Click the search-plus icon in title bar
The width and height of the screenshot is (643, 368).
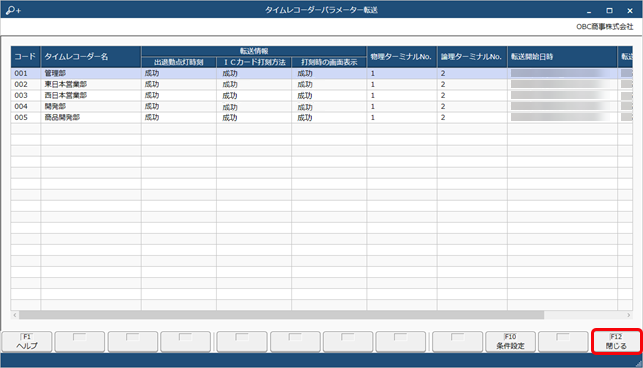coord(13,10)
